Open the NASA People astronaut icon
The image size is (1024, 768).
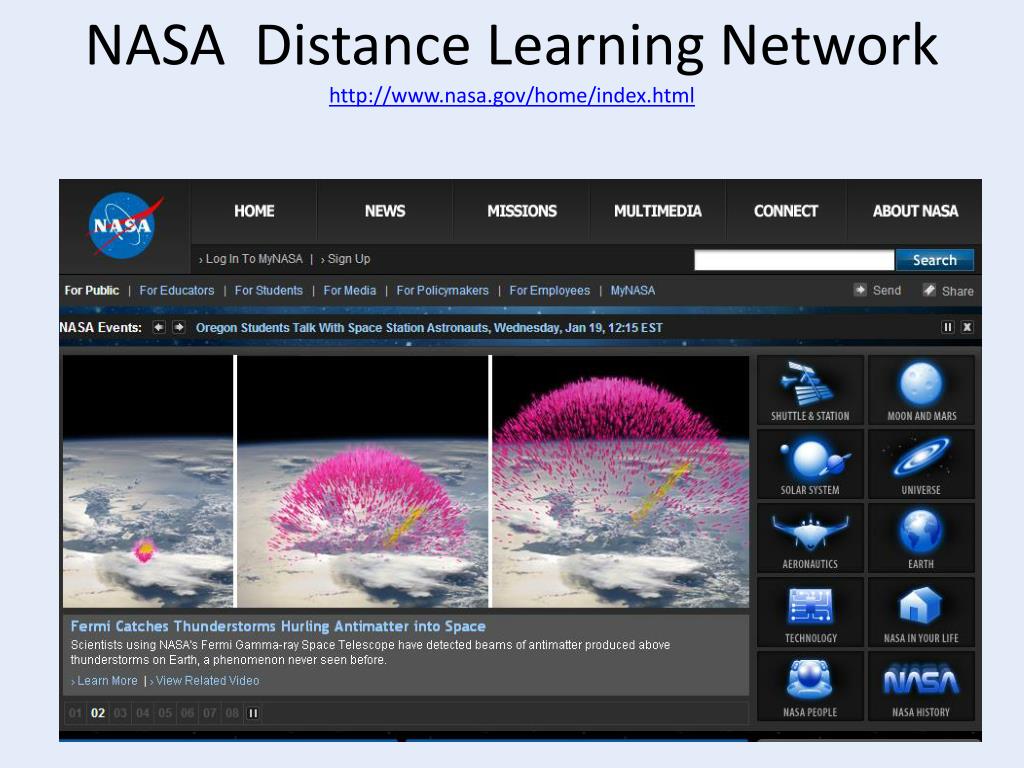[810, 686]
